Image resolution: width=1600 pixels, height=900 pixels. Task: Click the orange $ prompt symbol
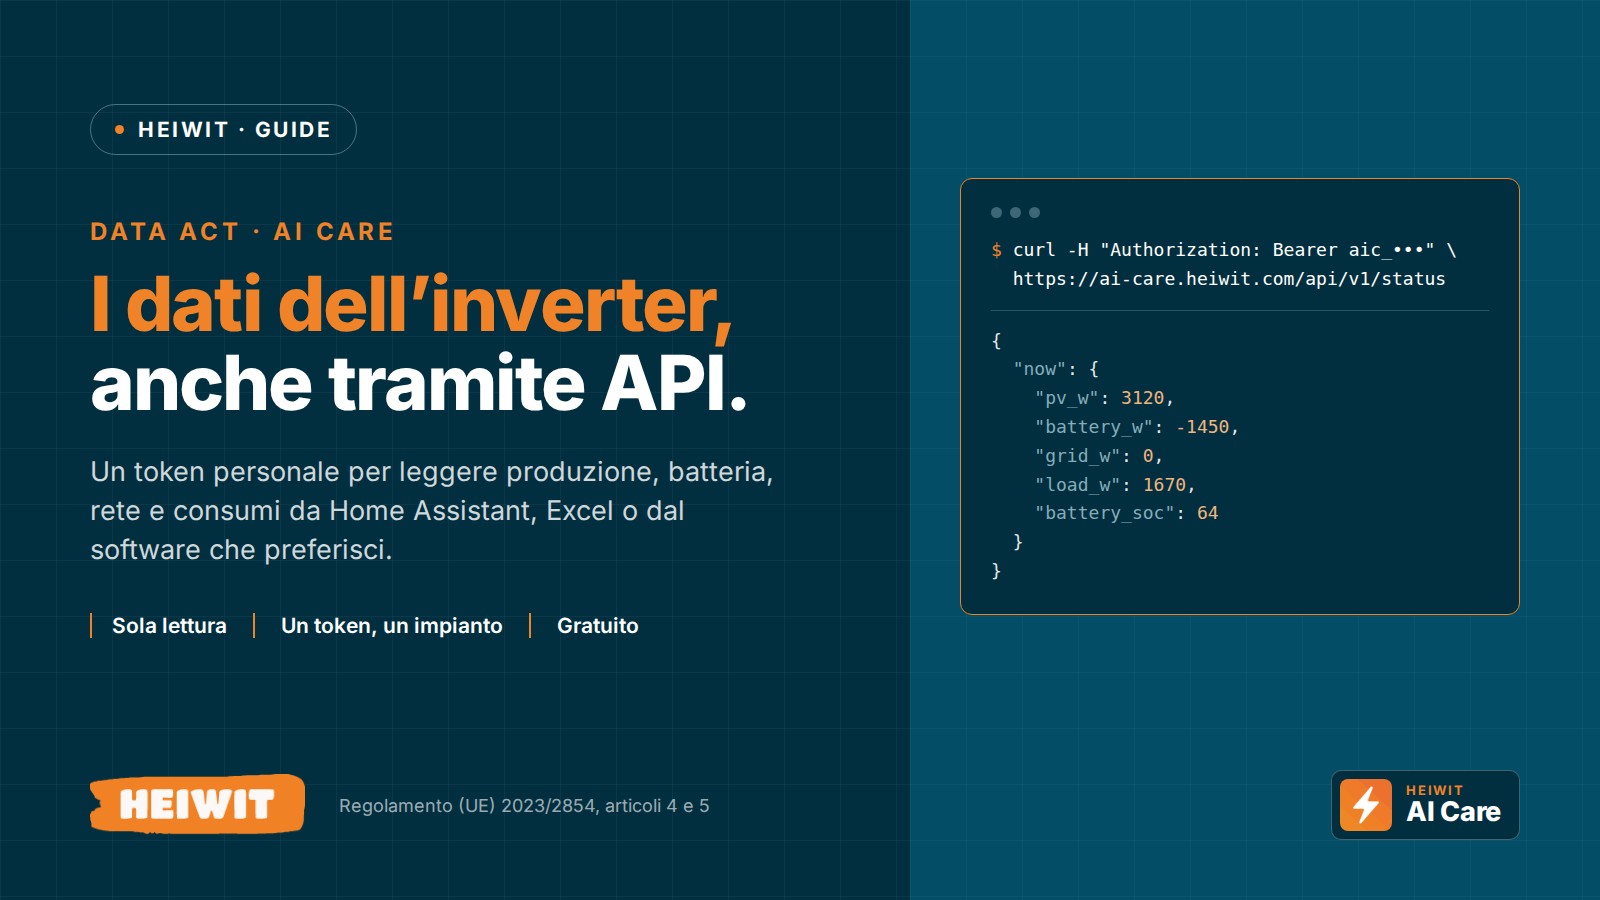996,250
